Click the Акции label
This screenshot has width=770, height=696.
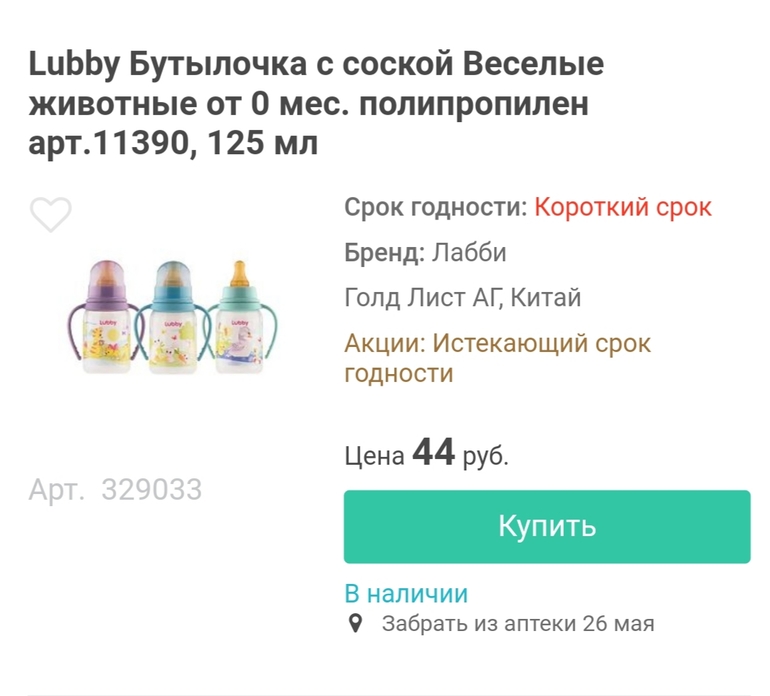click(385, 344)
